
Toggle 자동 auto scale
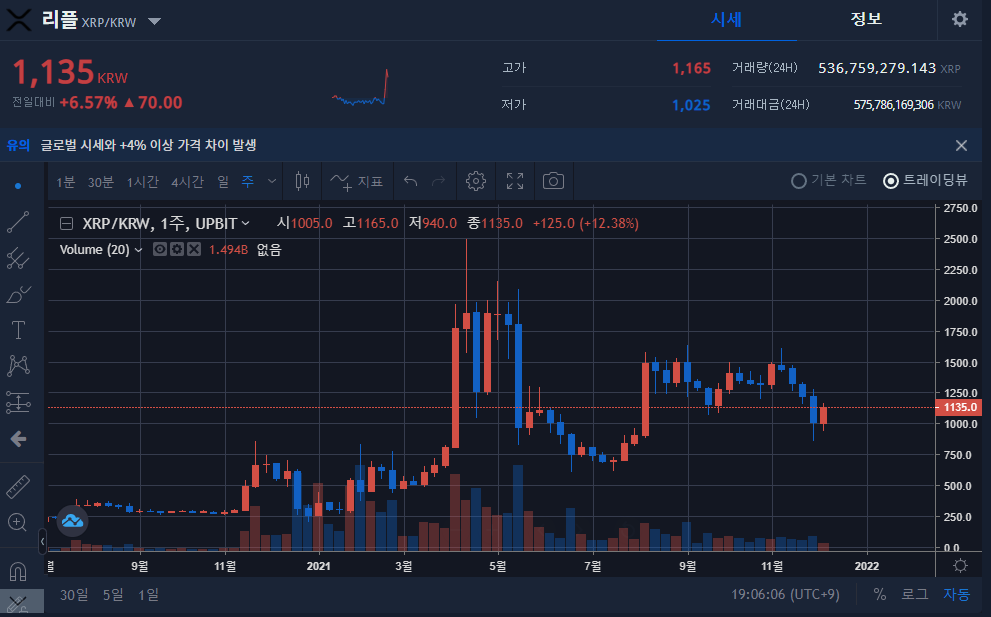(956, 595)
